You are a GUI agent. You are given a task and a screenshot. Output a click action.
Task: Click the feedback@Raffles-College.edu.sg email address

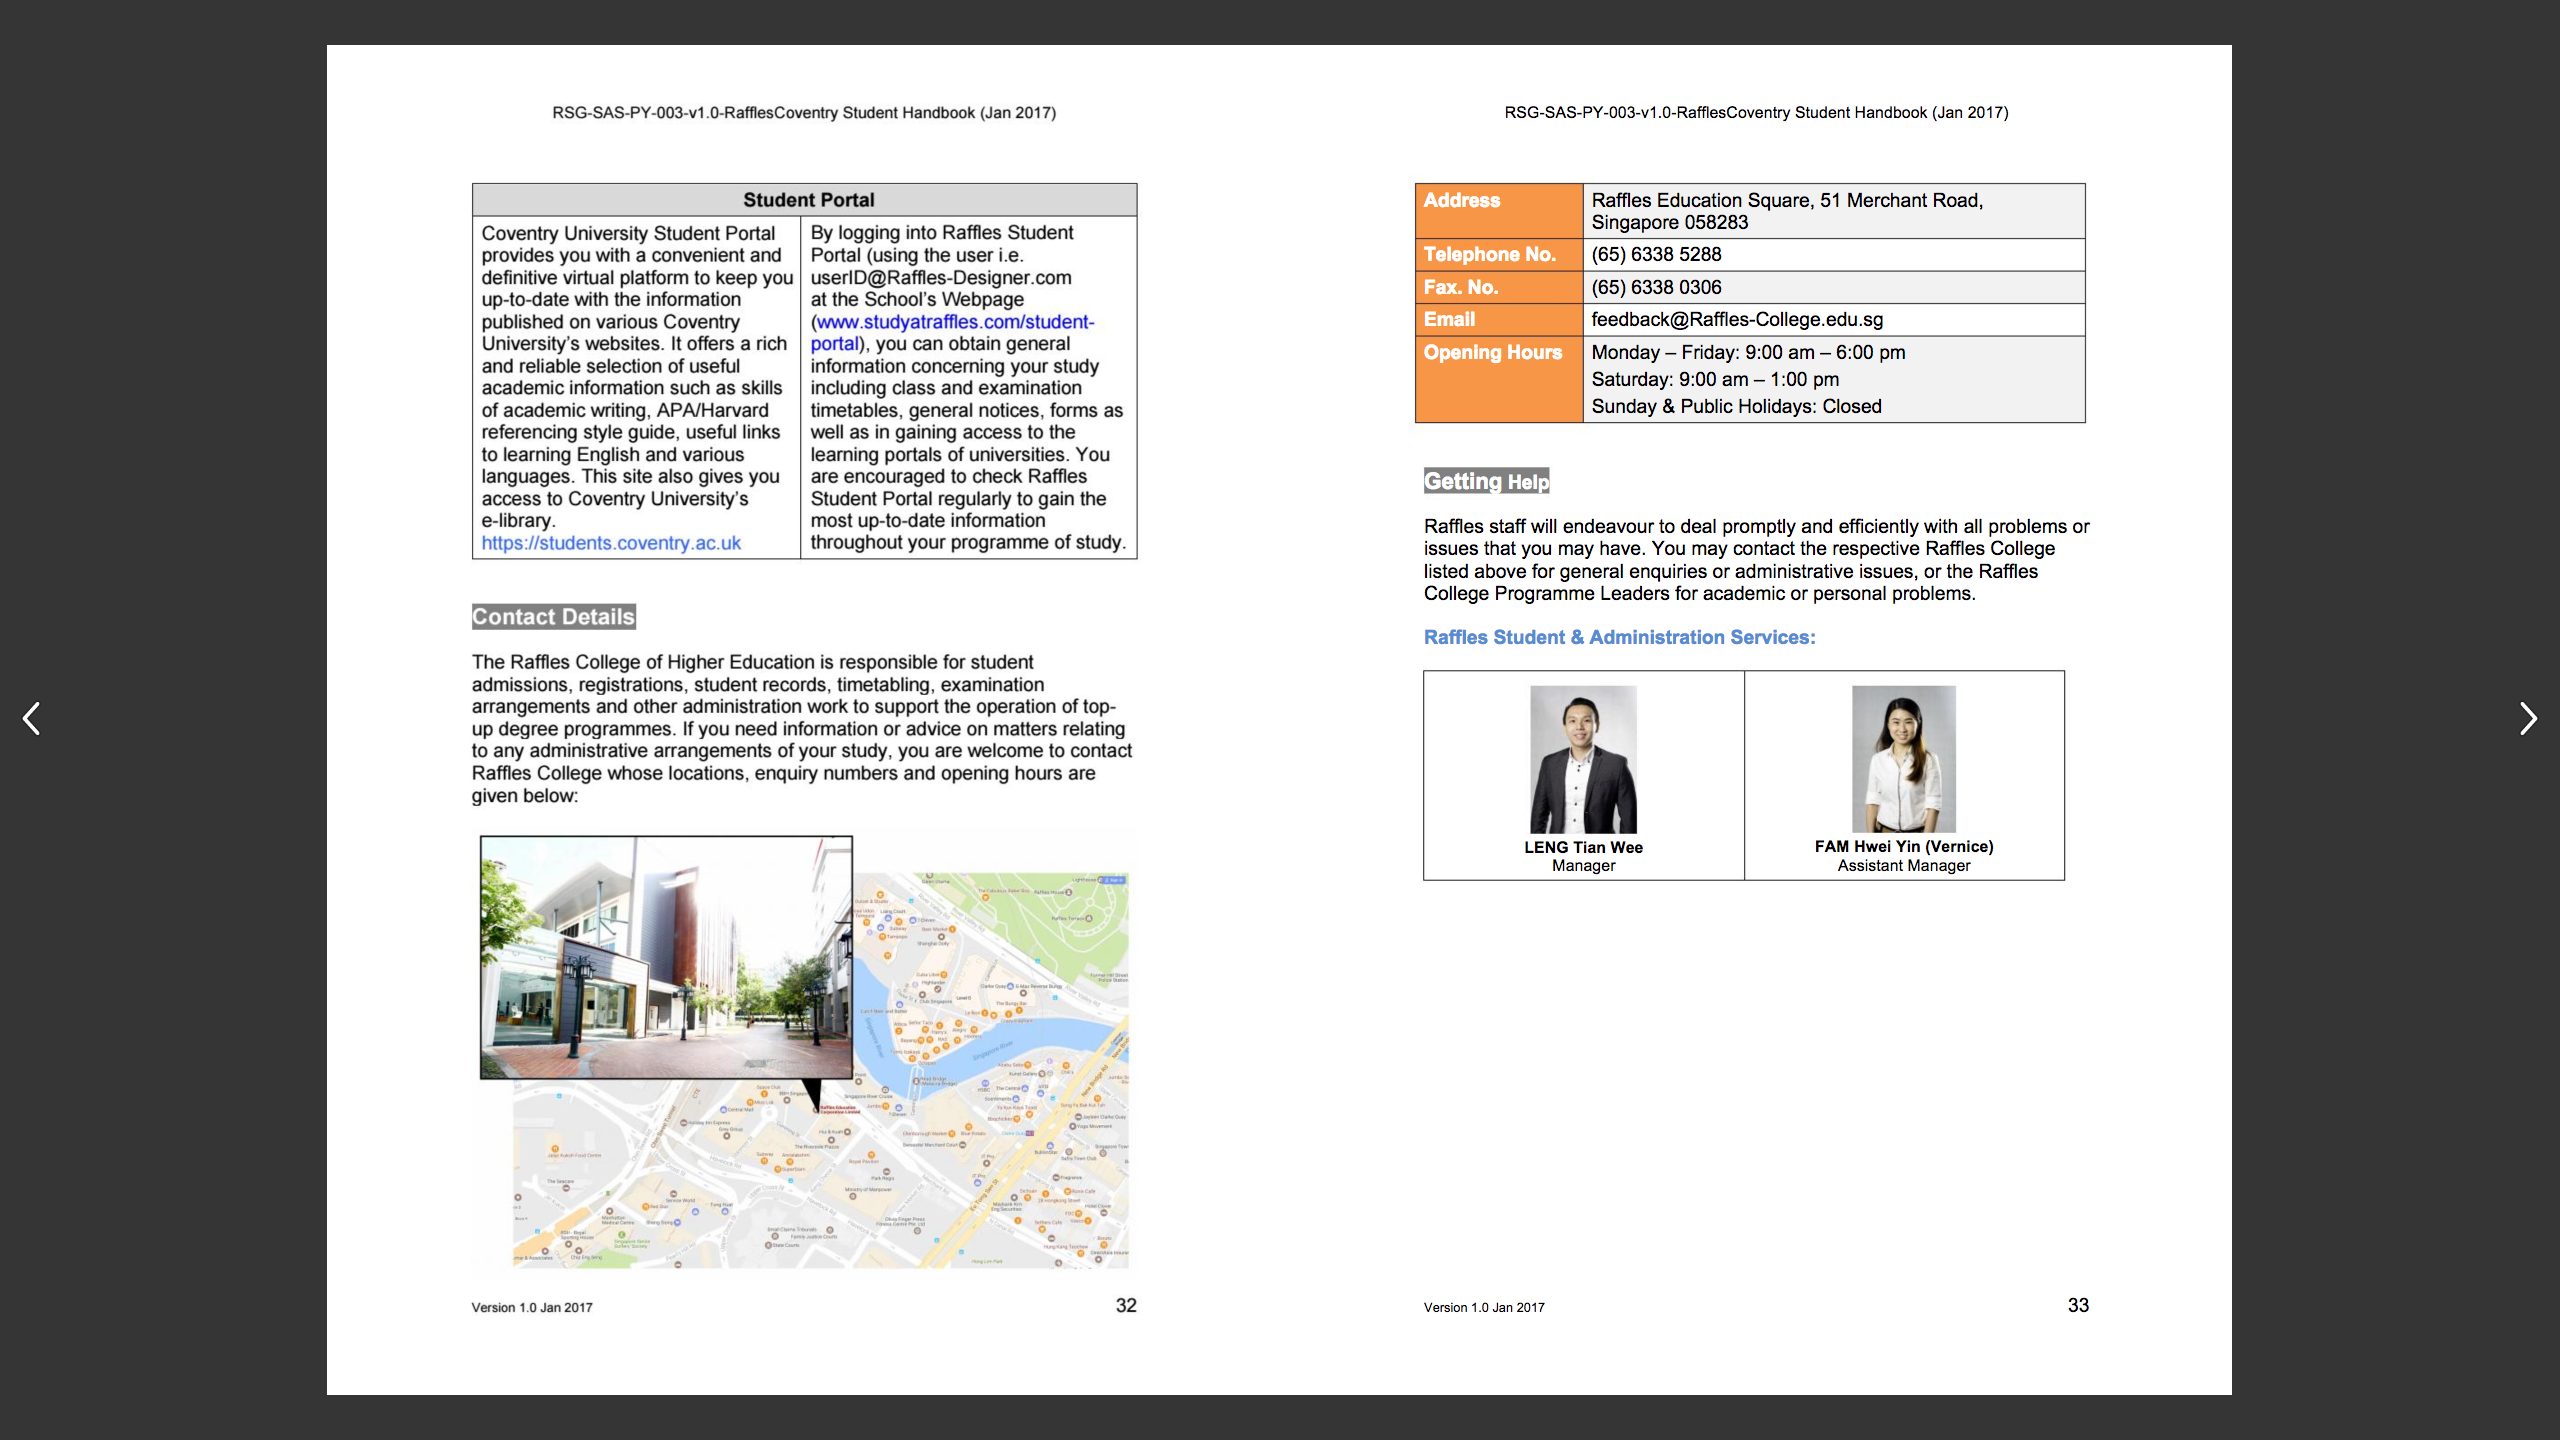1737,320
